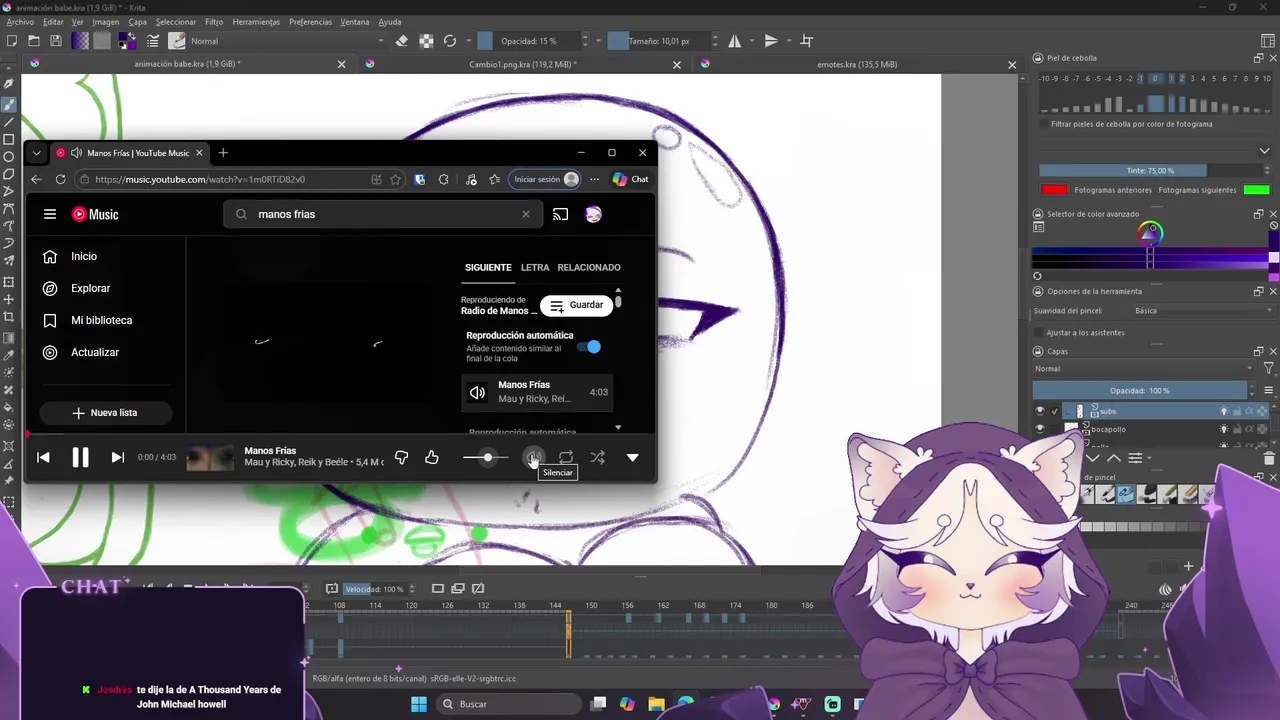Select Manos Frías queue item
Viewport: 1280px width, 720px height.
click(x=537, y=392)
